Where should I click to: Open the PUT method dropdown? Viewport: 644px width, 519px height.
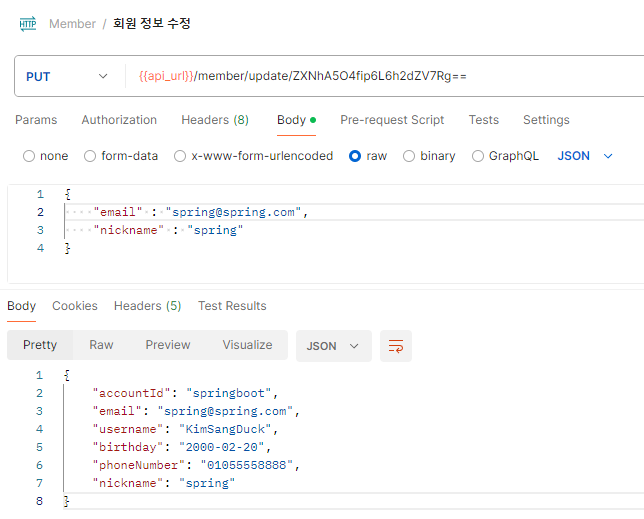point(67,76)
